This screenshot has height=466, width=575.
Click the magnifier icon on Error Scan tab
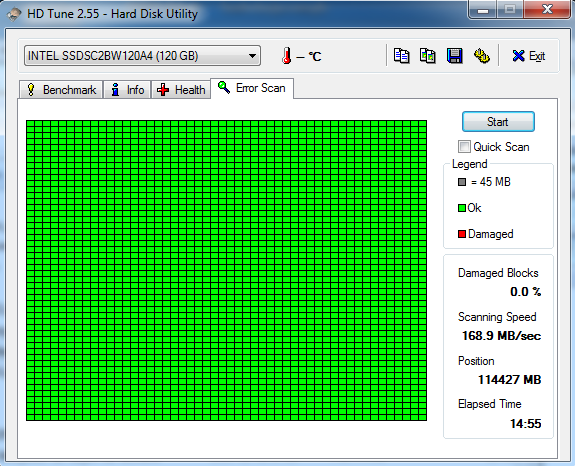224,87
